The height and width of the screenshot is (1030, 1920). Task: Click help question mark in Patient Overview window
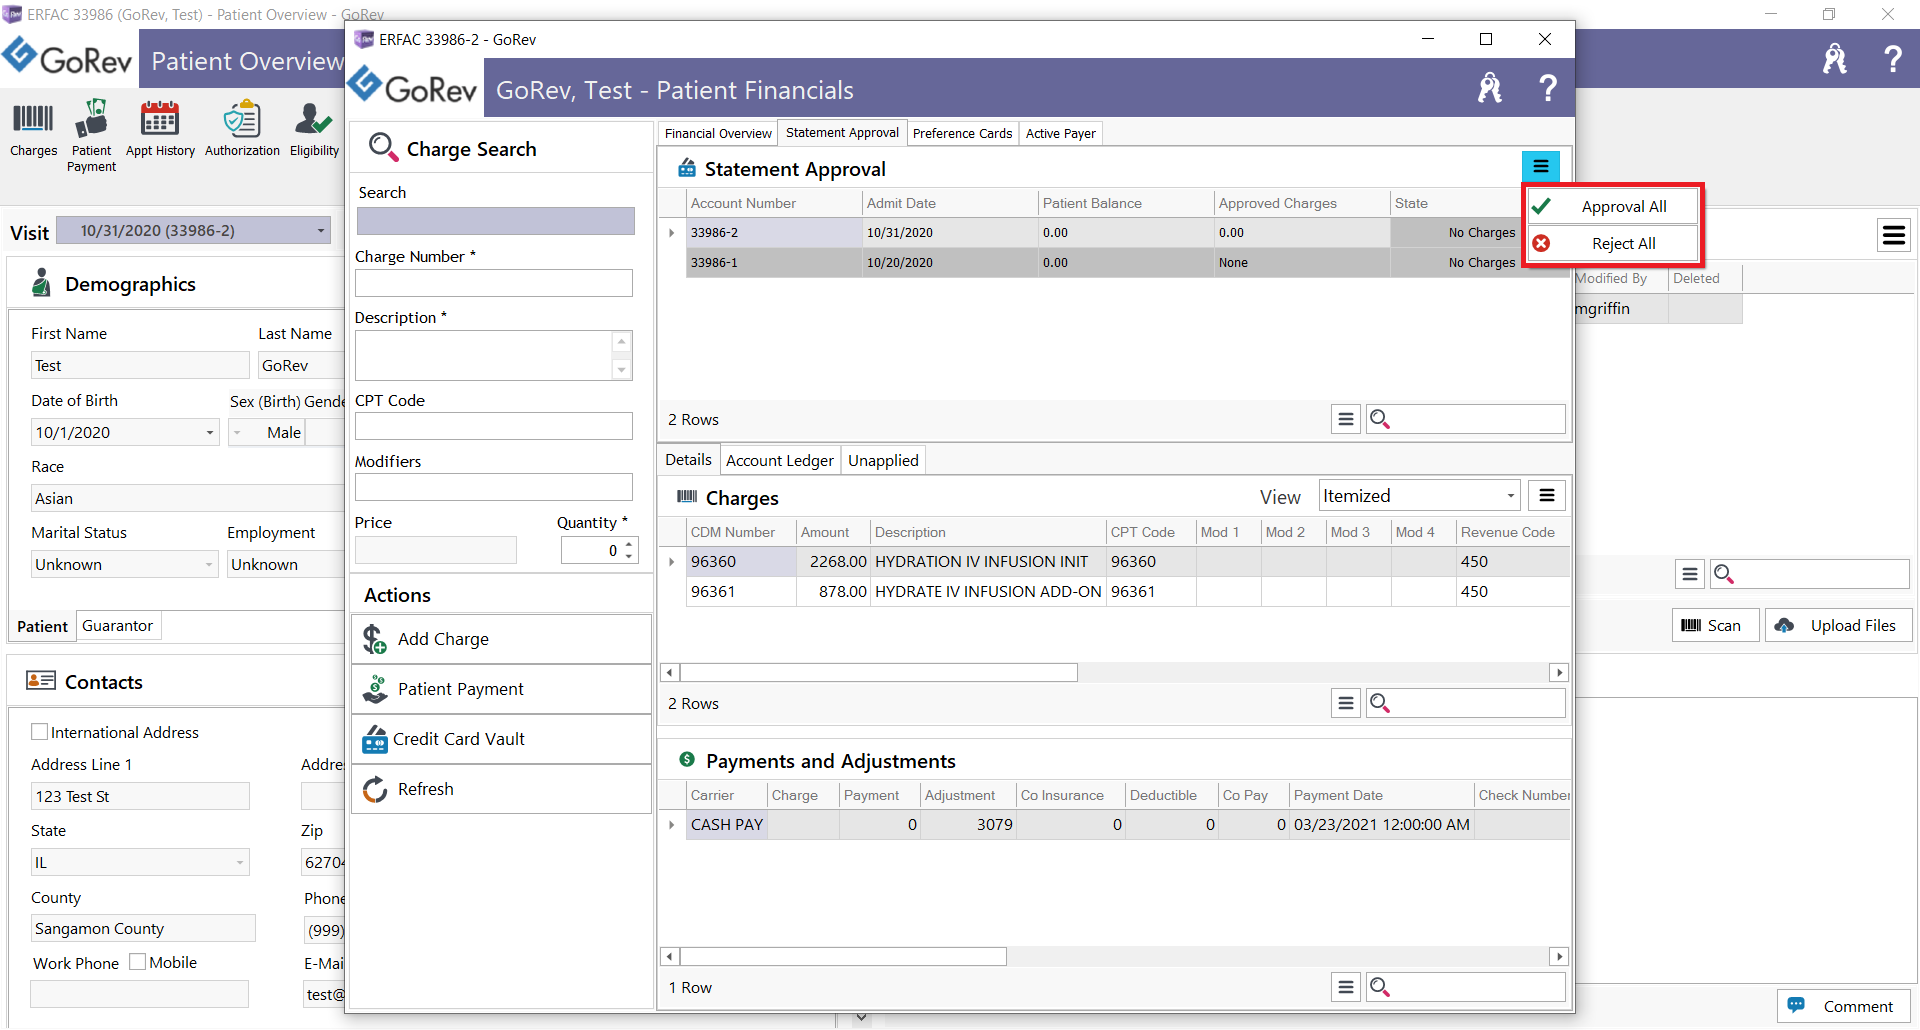coord(1892,59)
